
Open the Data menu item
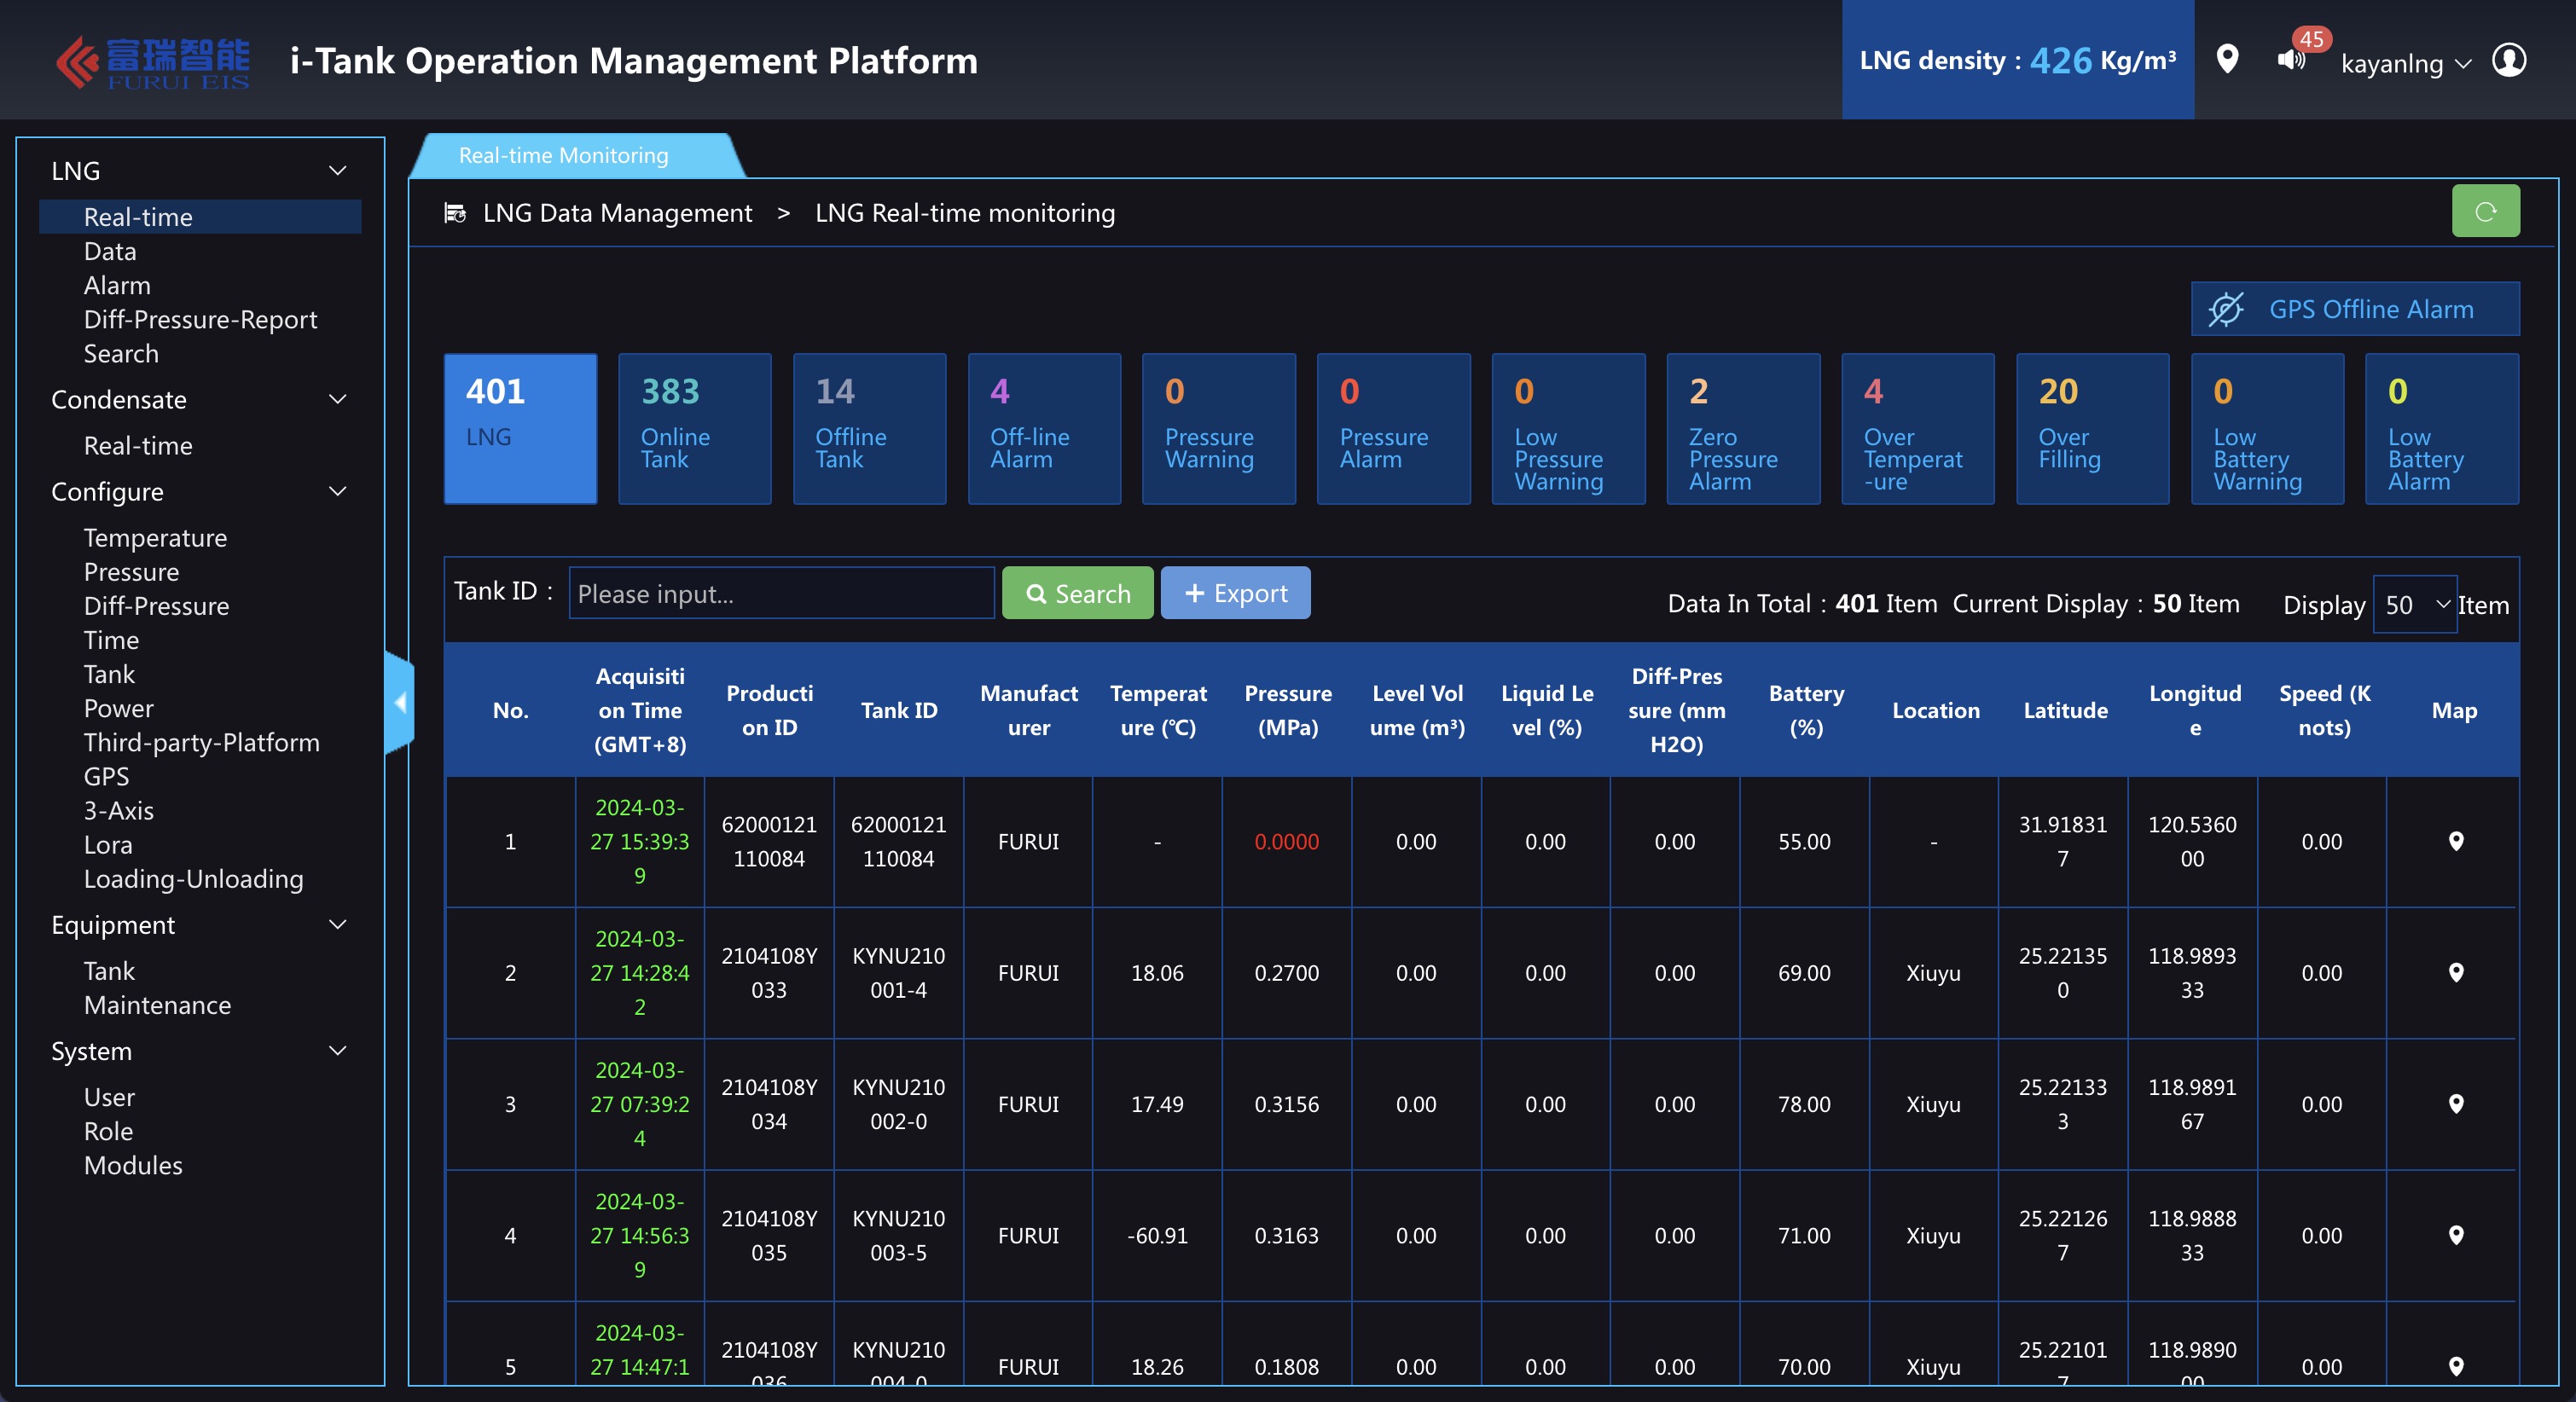(110, 251)
